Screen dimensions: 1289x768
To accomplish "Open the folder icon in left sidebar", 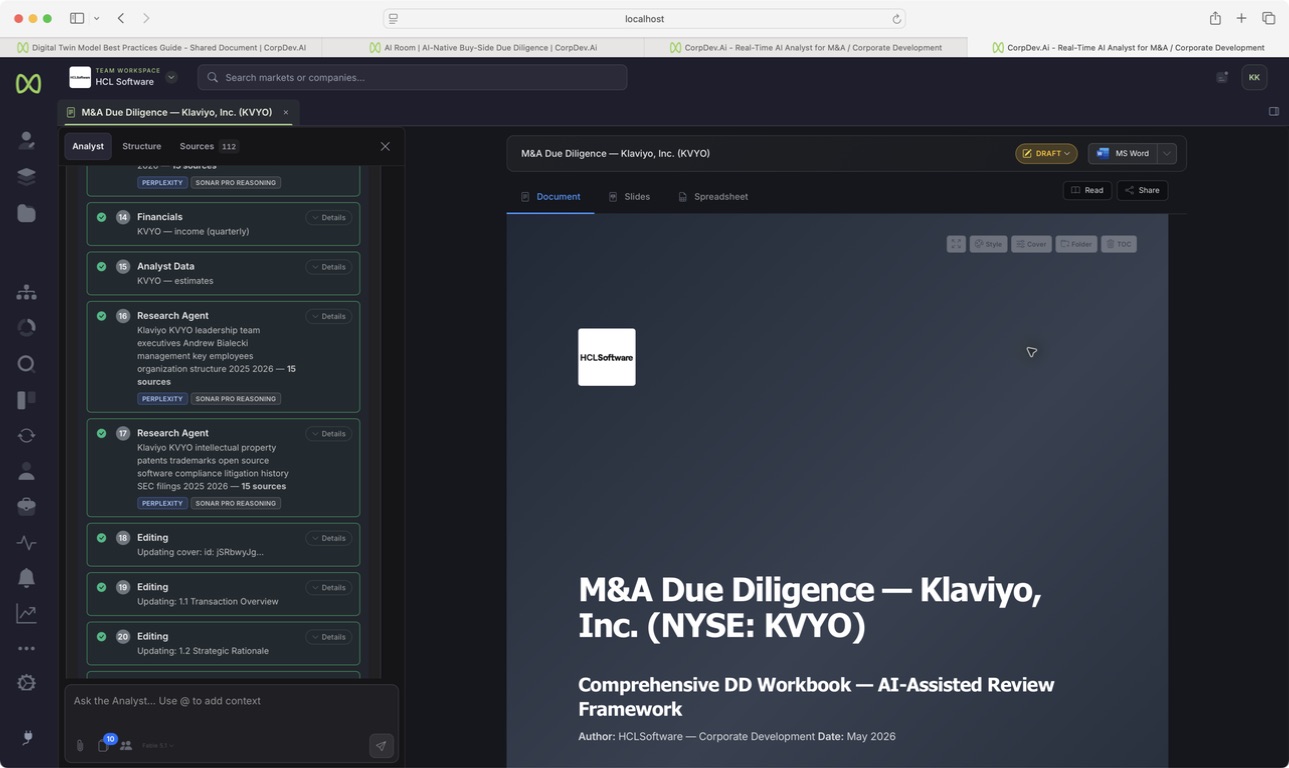I will point(27,213).
